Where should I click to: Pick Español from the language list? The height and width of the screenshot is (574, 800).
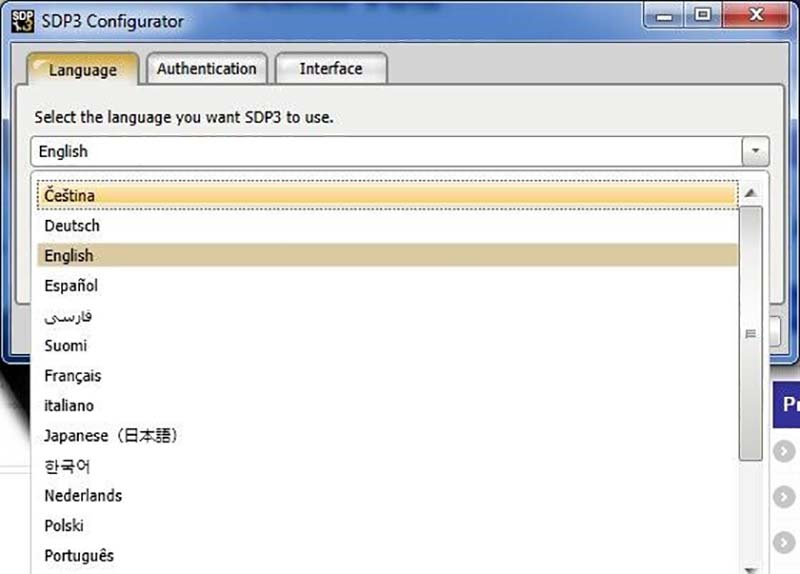tap(388, 285)
